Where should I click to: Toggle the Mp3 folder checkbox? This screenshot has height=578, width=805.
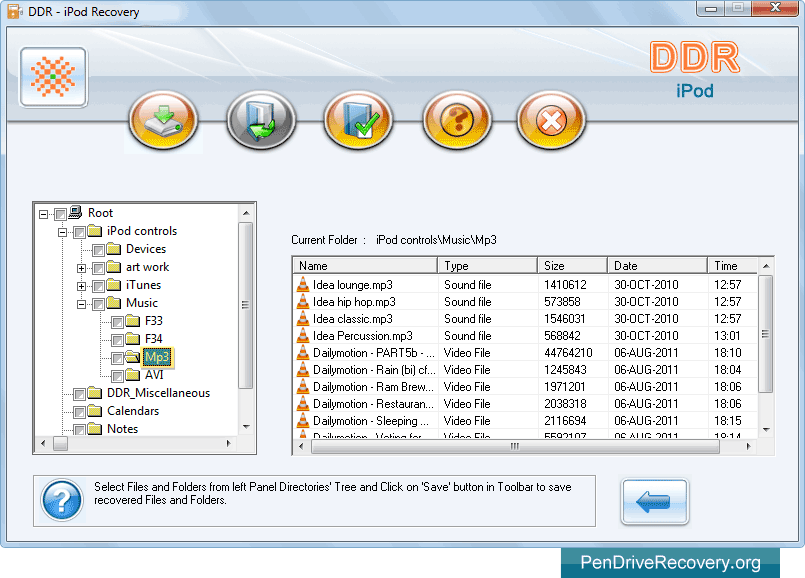pos(118,358)
